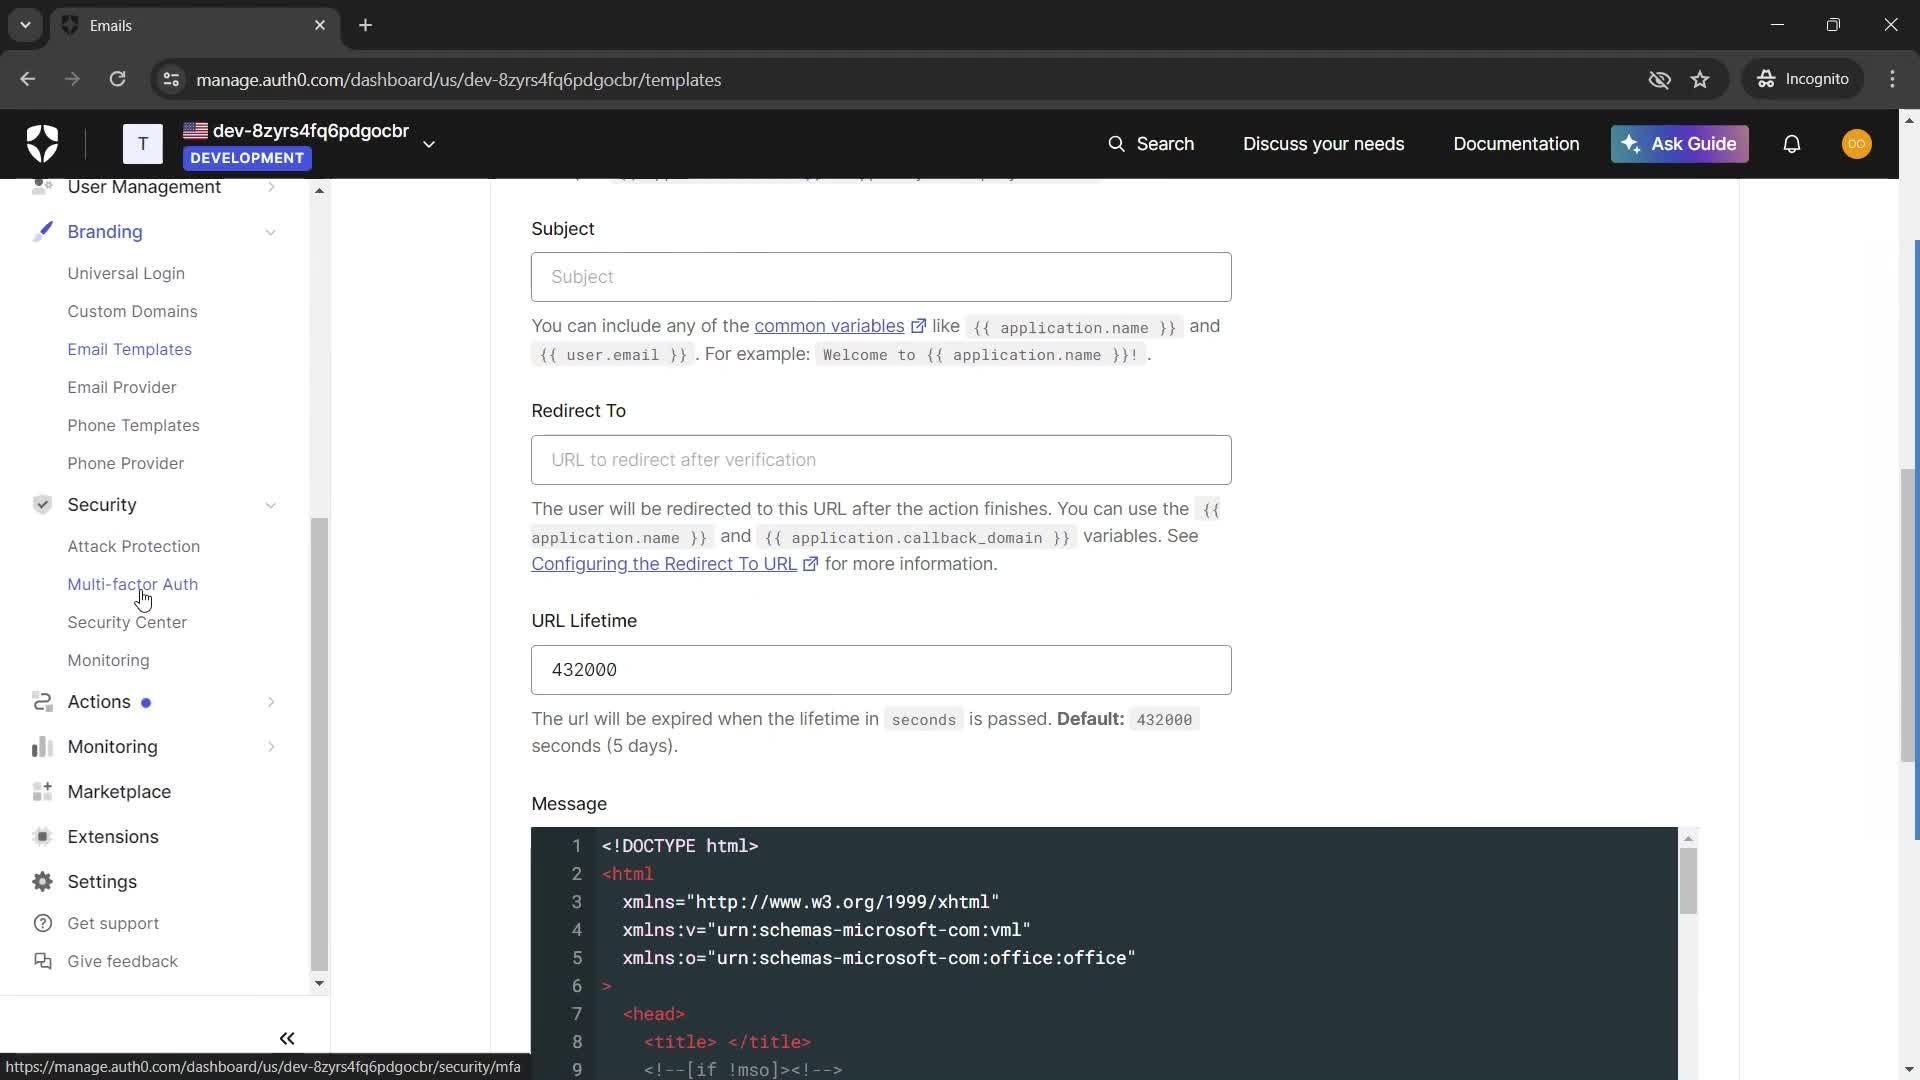Image resolution: width=1920 pixels, height=1080 pixels.
Task: Expand the Actions section chevron
Action: click(270, 702)
